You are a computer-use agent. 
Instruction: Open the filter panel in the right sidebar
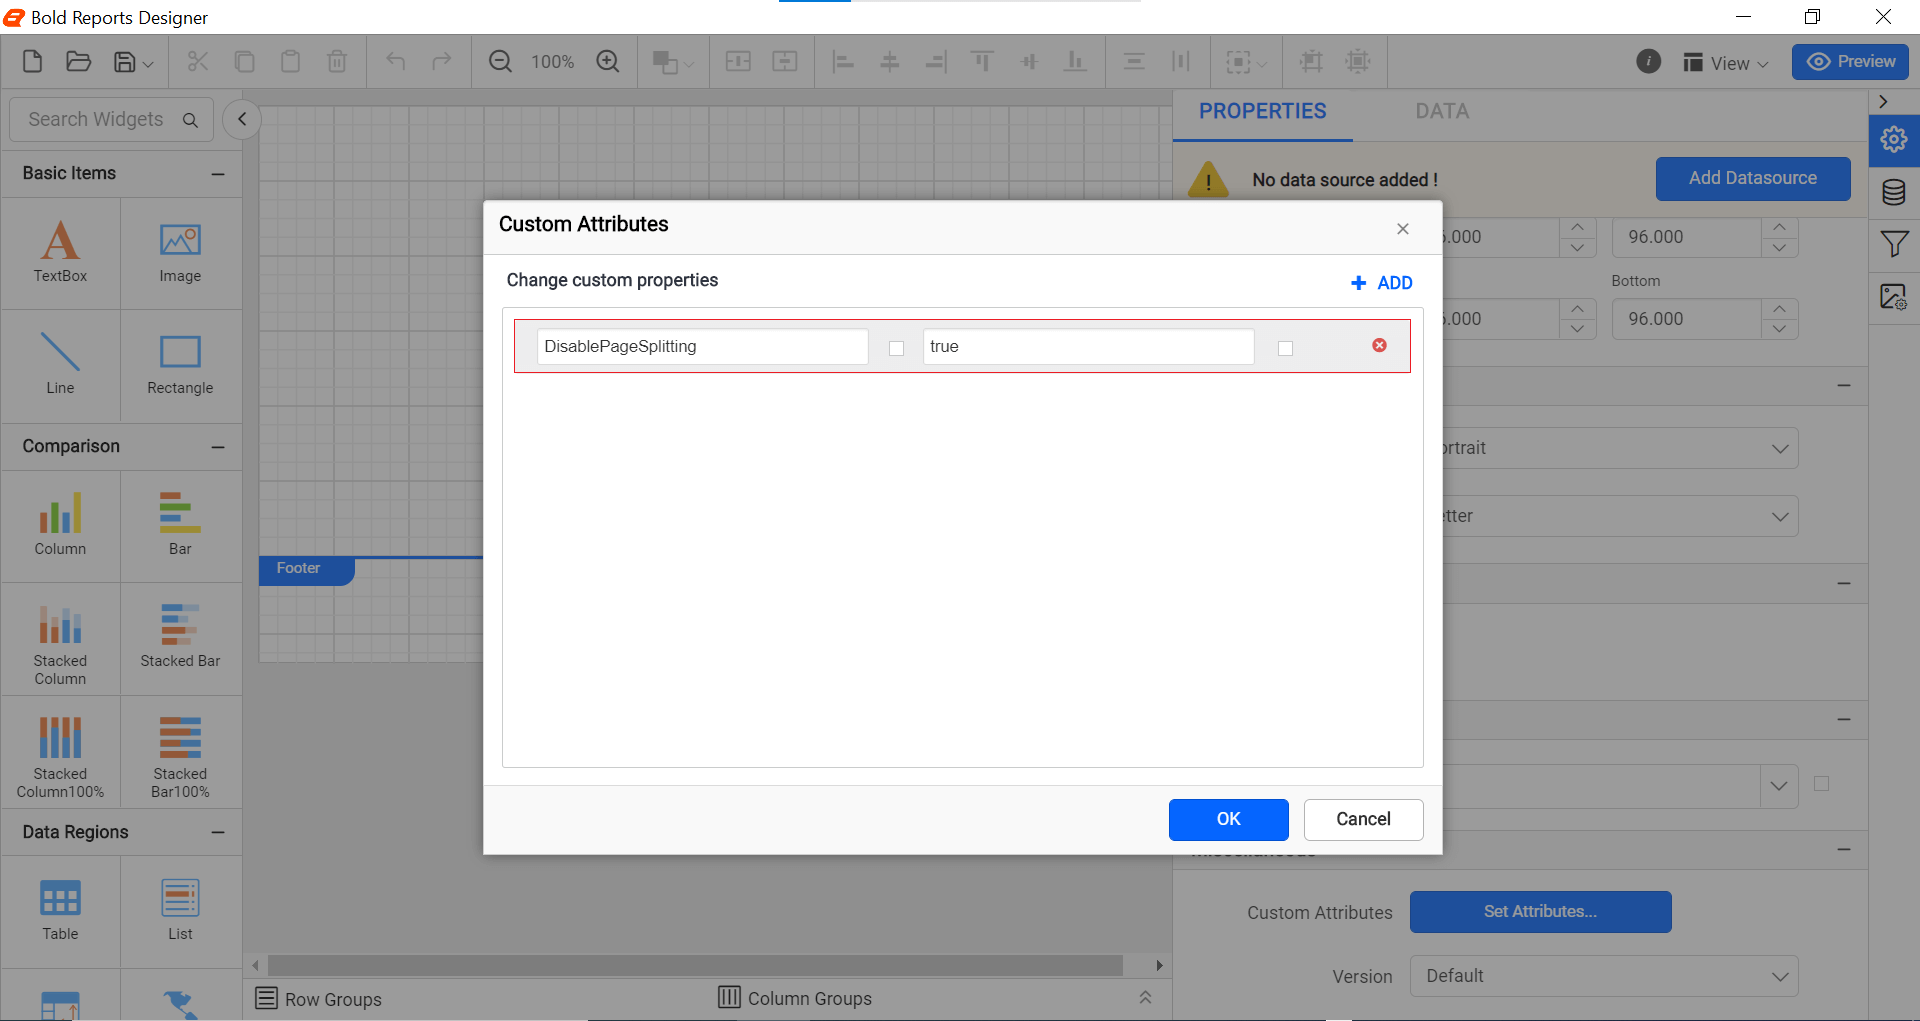[1894, 244]
